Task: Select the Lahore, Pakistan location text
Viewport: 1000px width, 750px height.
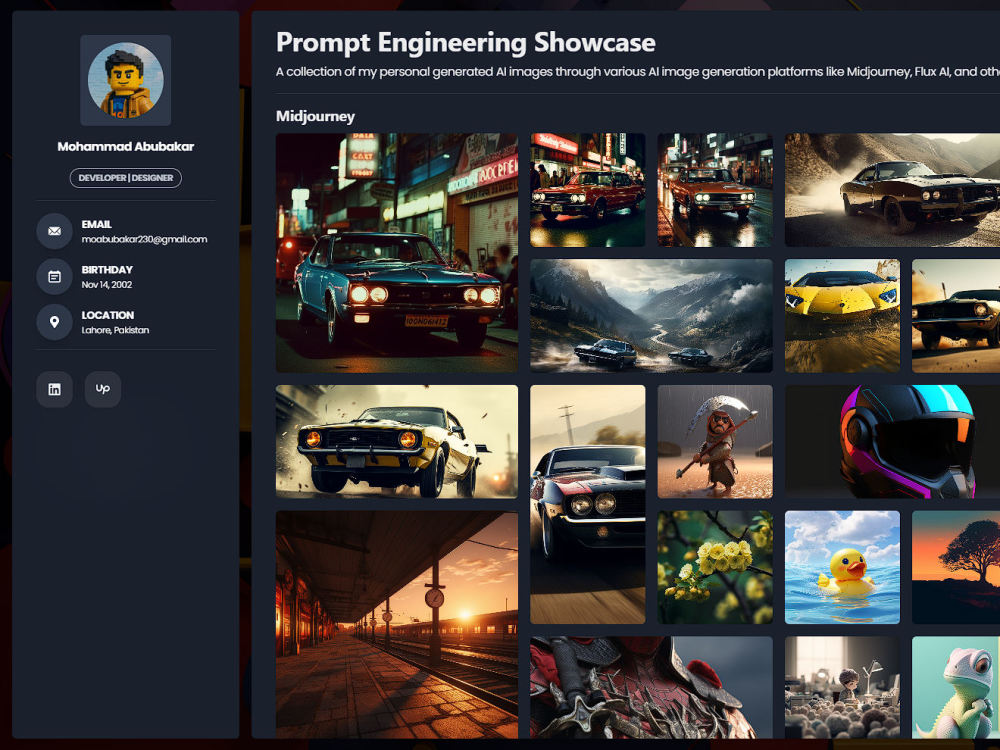Action: point(115,330)
